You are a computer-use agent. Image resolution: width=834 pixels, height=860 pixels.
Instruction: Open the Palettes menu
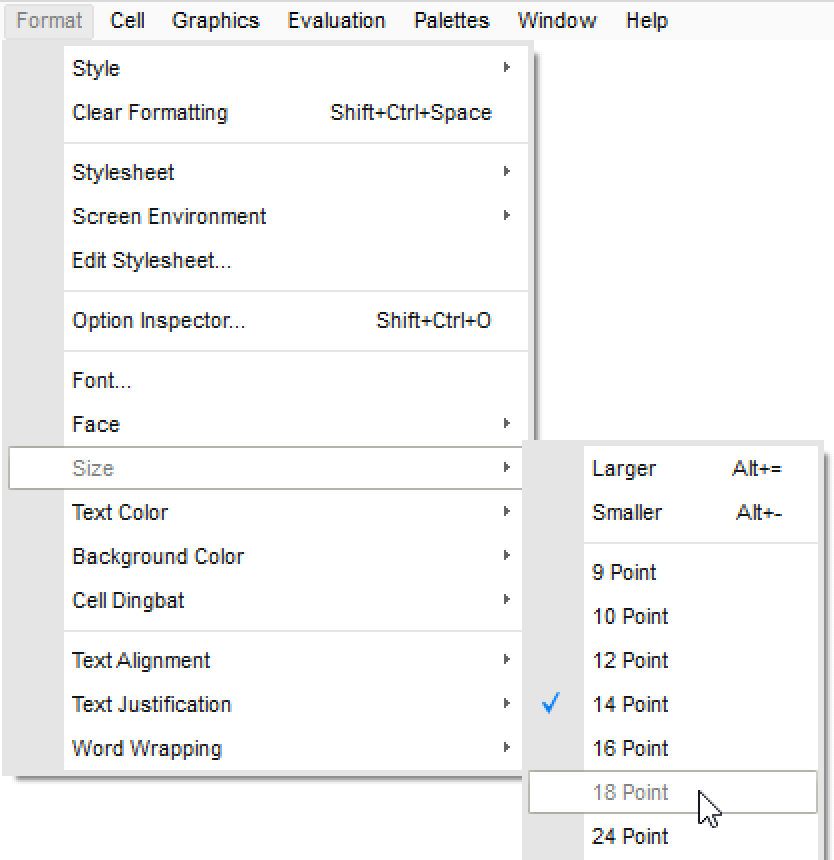click(x=451, y=20)
